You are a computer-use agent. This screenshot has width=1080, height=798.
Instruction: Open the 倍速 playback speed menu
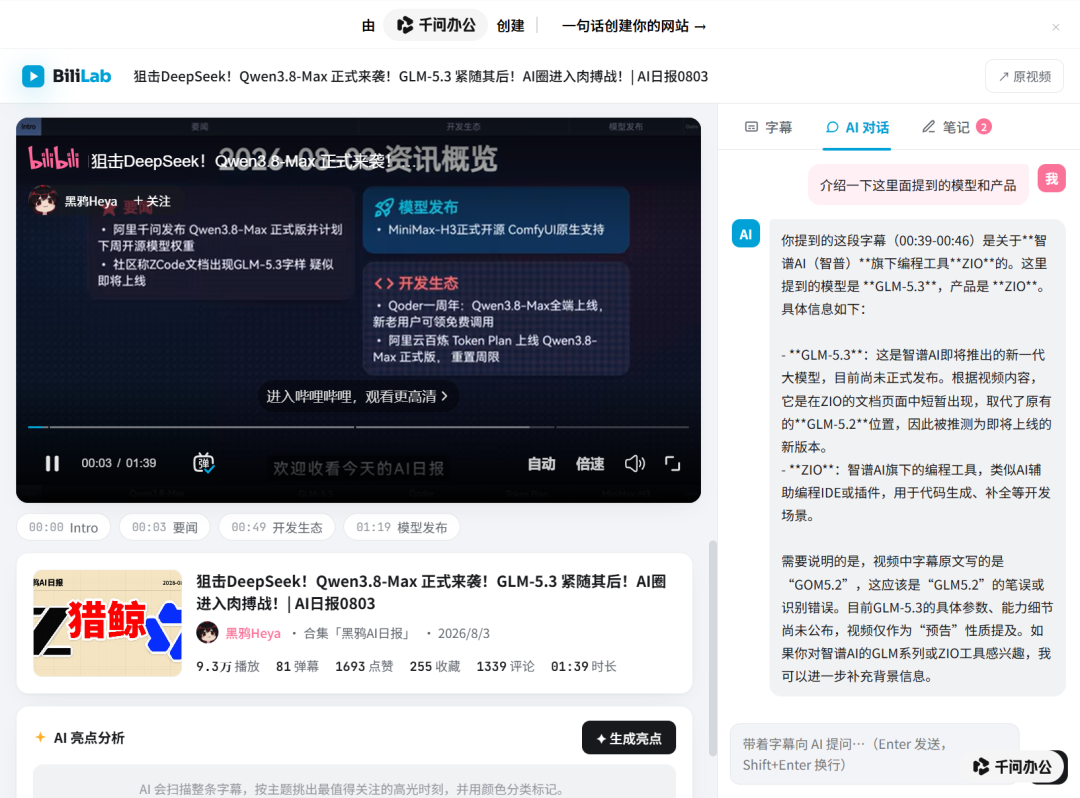(x=590, y=464)
